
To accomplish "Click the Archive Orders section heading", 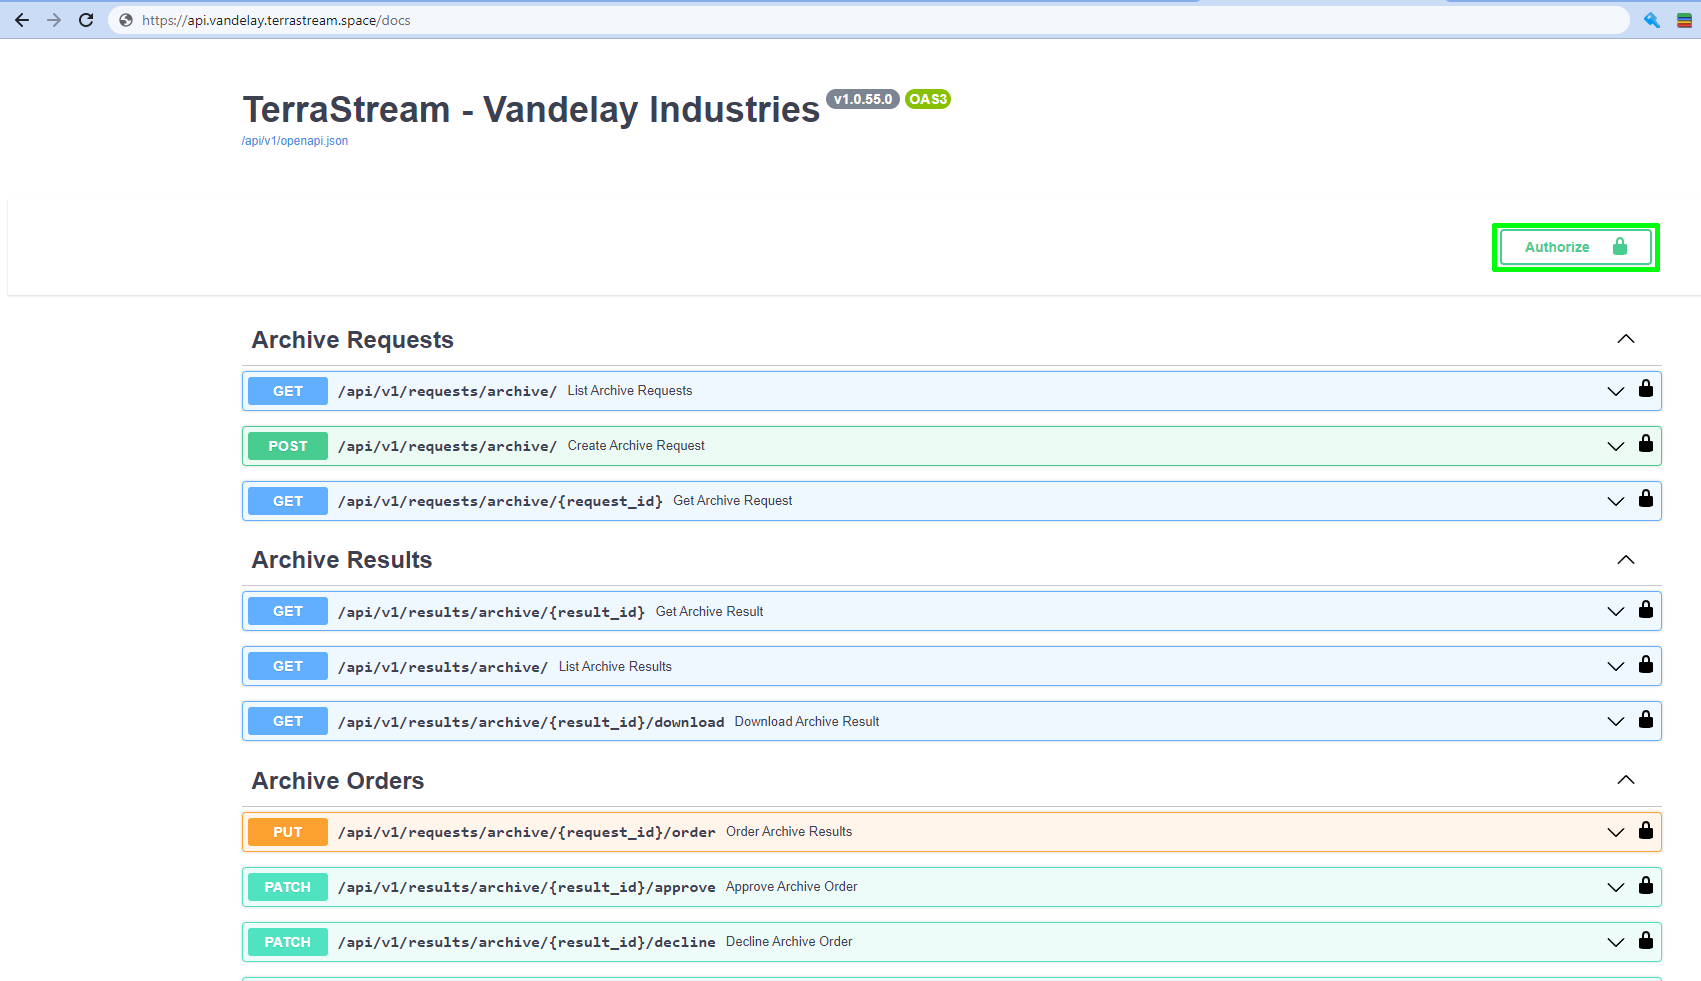I will click(x=338, y=781).
